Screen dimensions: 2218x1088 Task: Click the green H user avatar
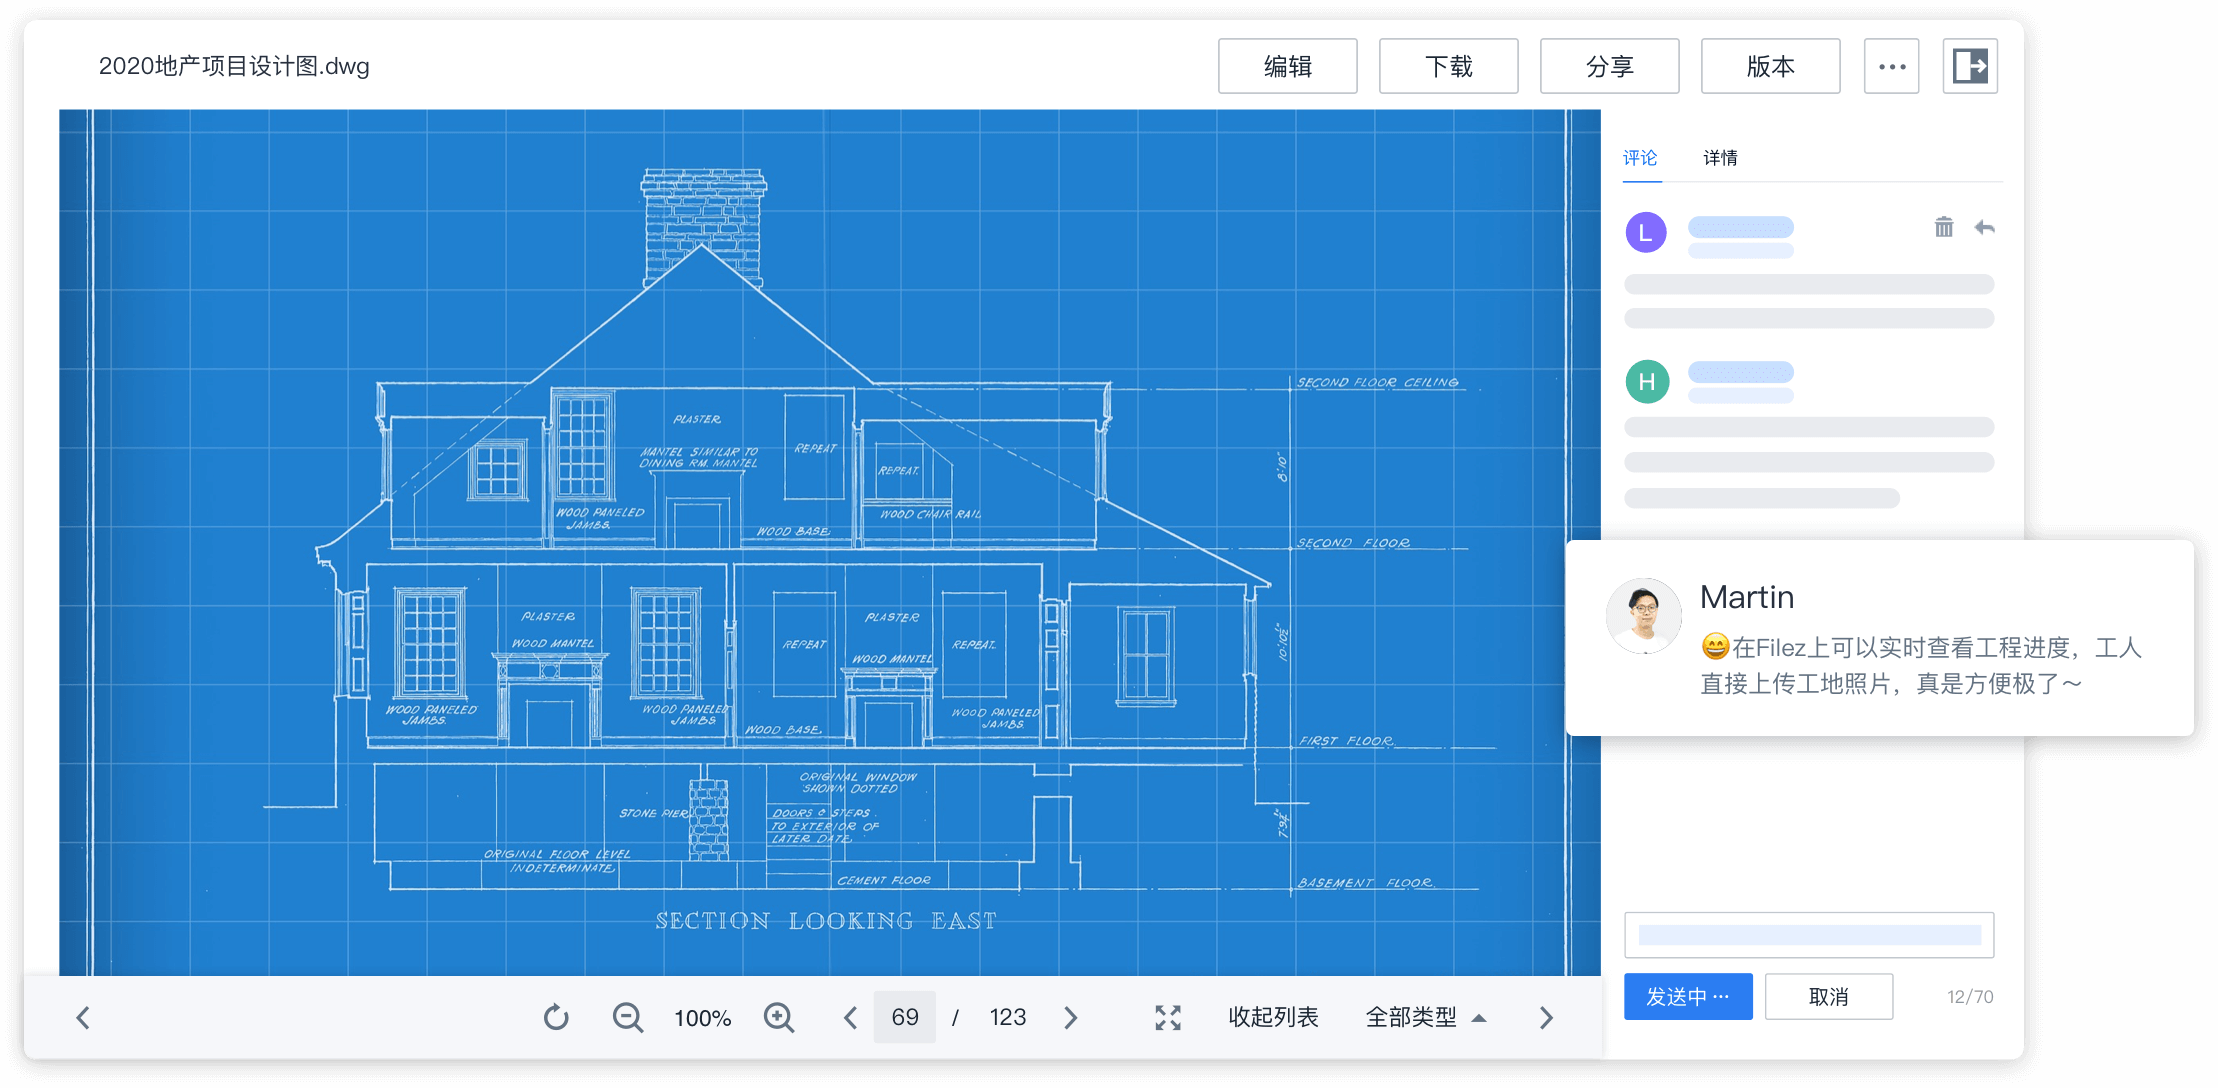(1647, 382)
